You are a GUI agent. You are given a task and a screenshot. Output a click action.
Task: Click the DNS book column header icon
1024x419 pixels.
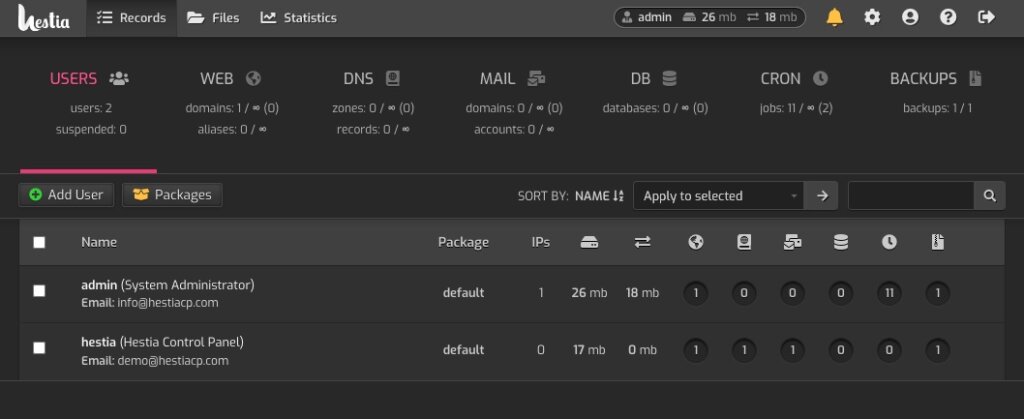tap(744, 242)
